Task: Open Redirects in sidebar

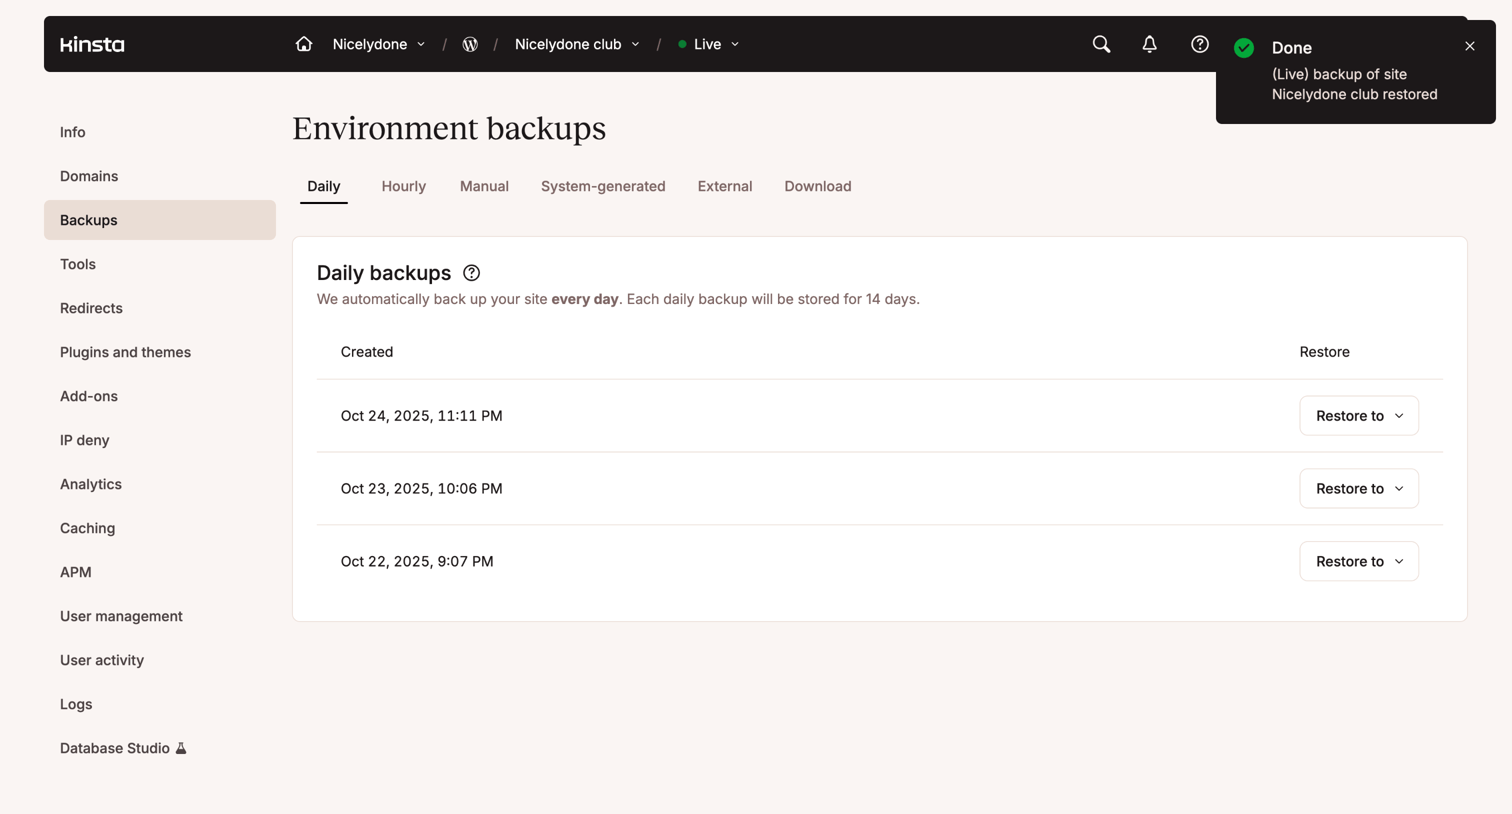Action: (x=160, y=308)
